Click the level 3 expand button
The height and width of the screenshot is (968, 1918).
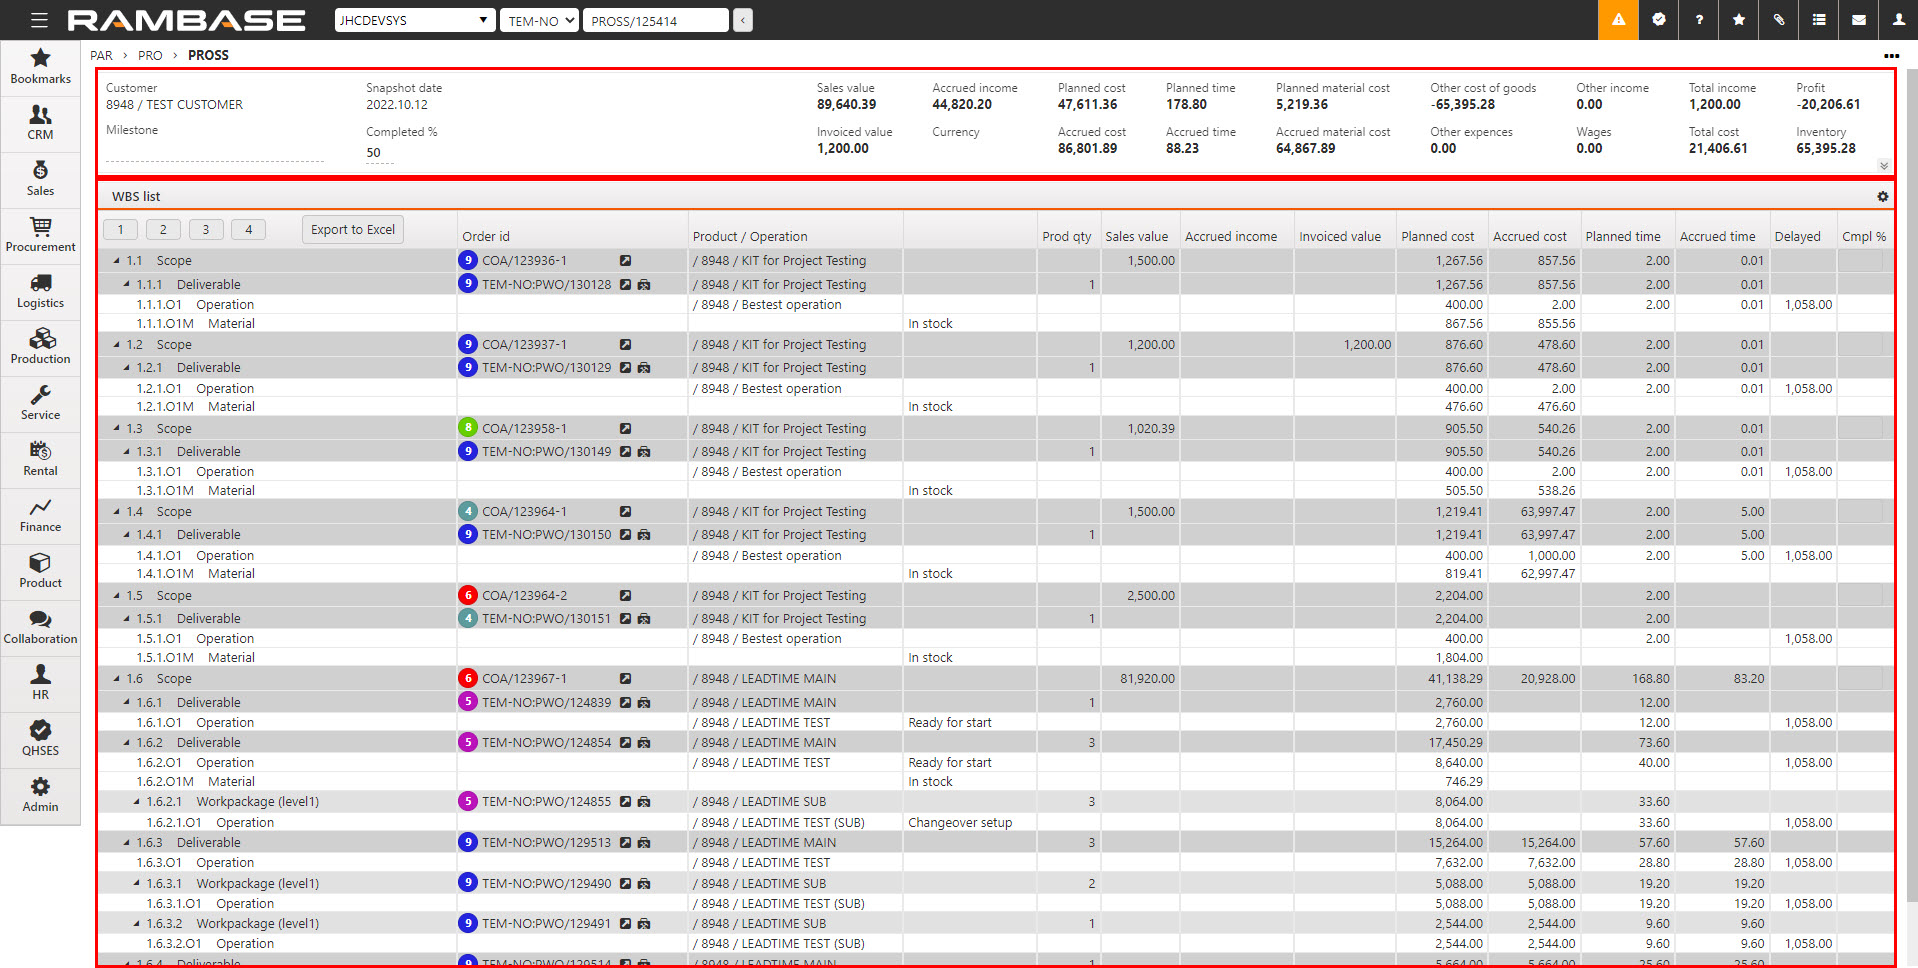(206, 230)
